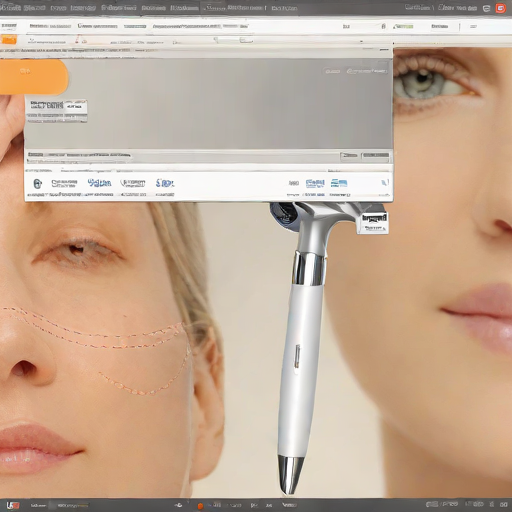The image size is (512, 512).
Task: Click the label tag attached to the razor head
Action: click(x=374, y=223)
